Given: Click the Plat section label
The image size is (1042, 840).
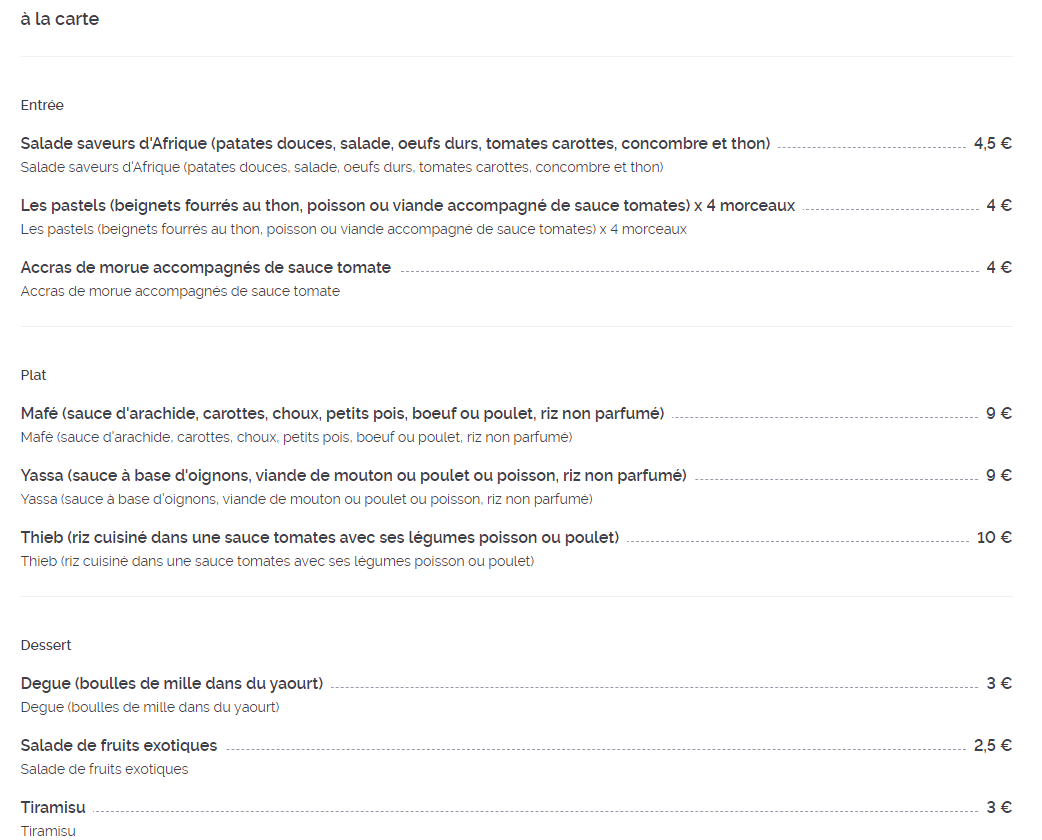Looking at the screenshot, I should coord(33,375).
